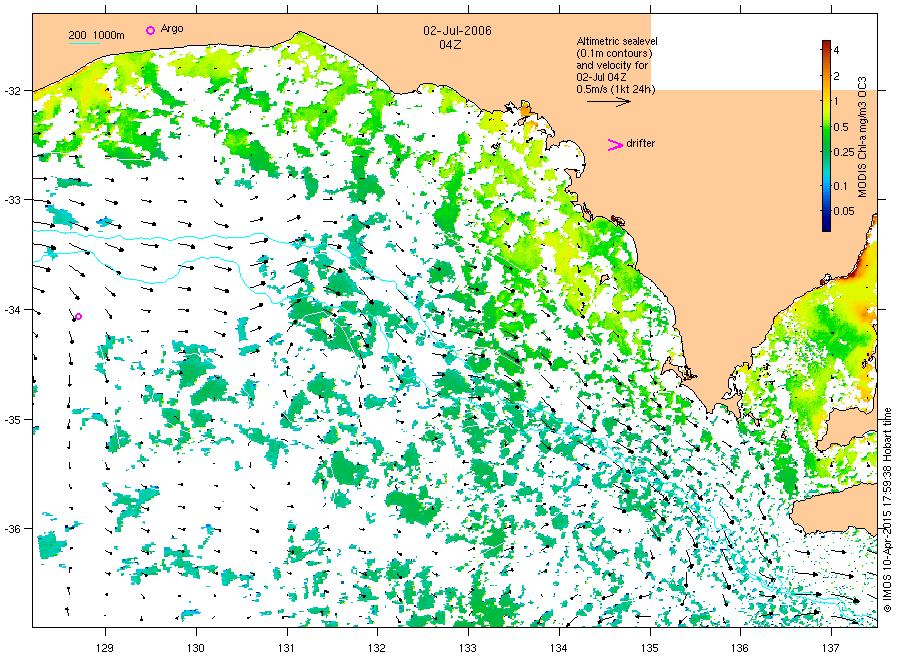
Task: Click the longitude label '131'
Action: click(x=286, y=649)
